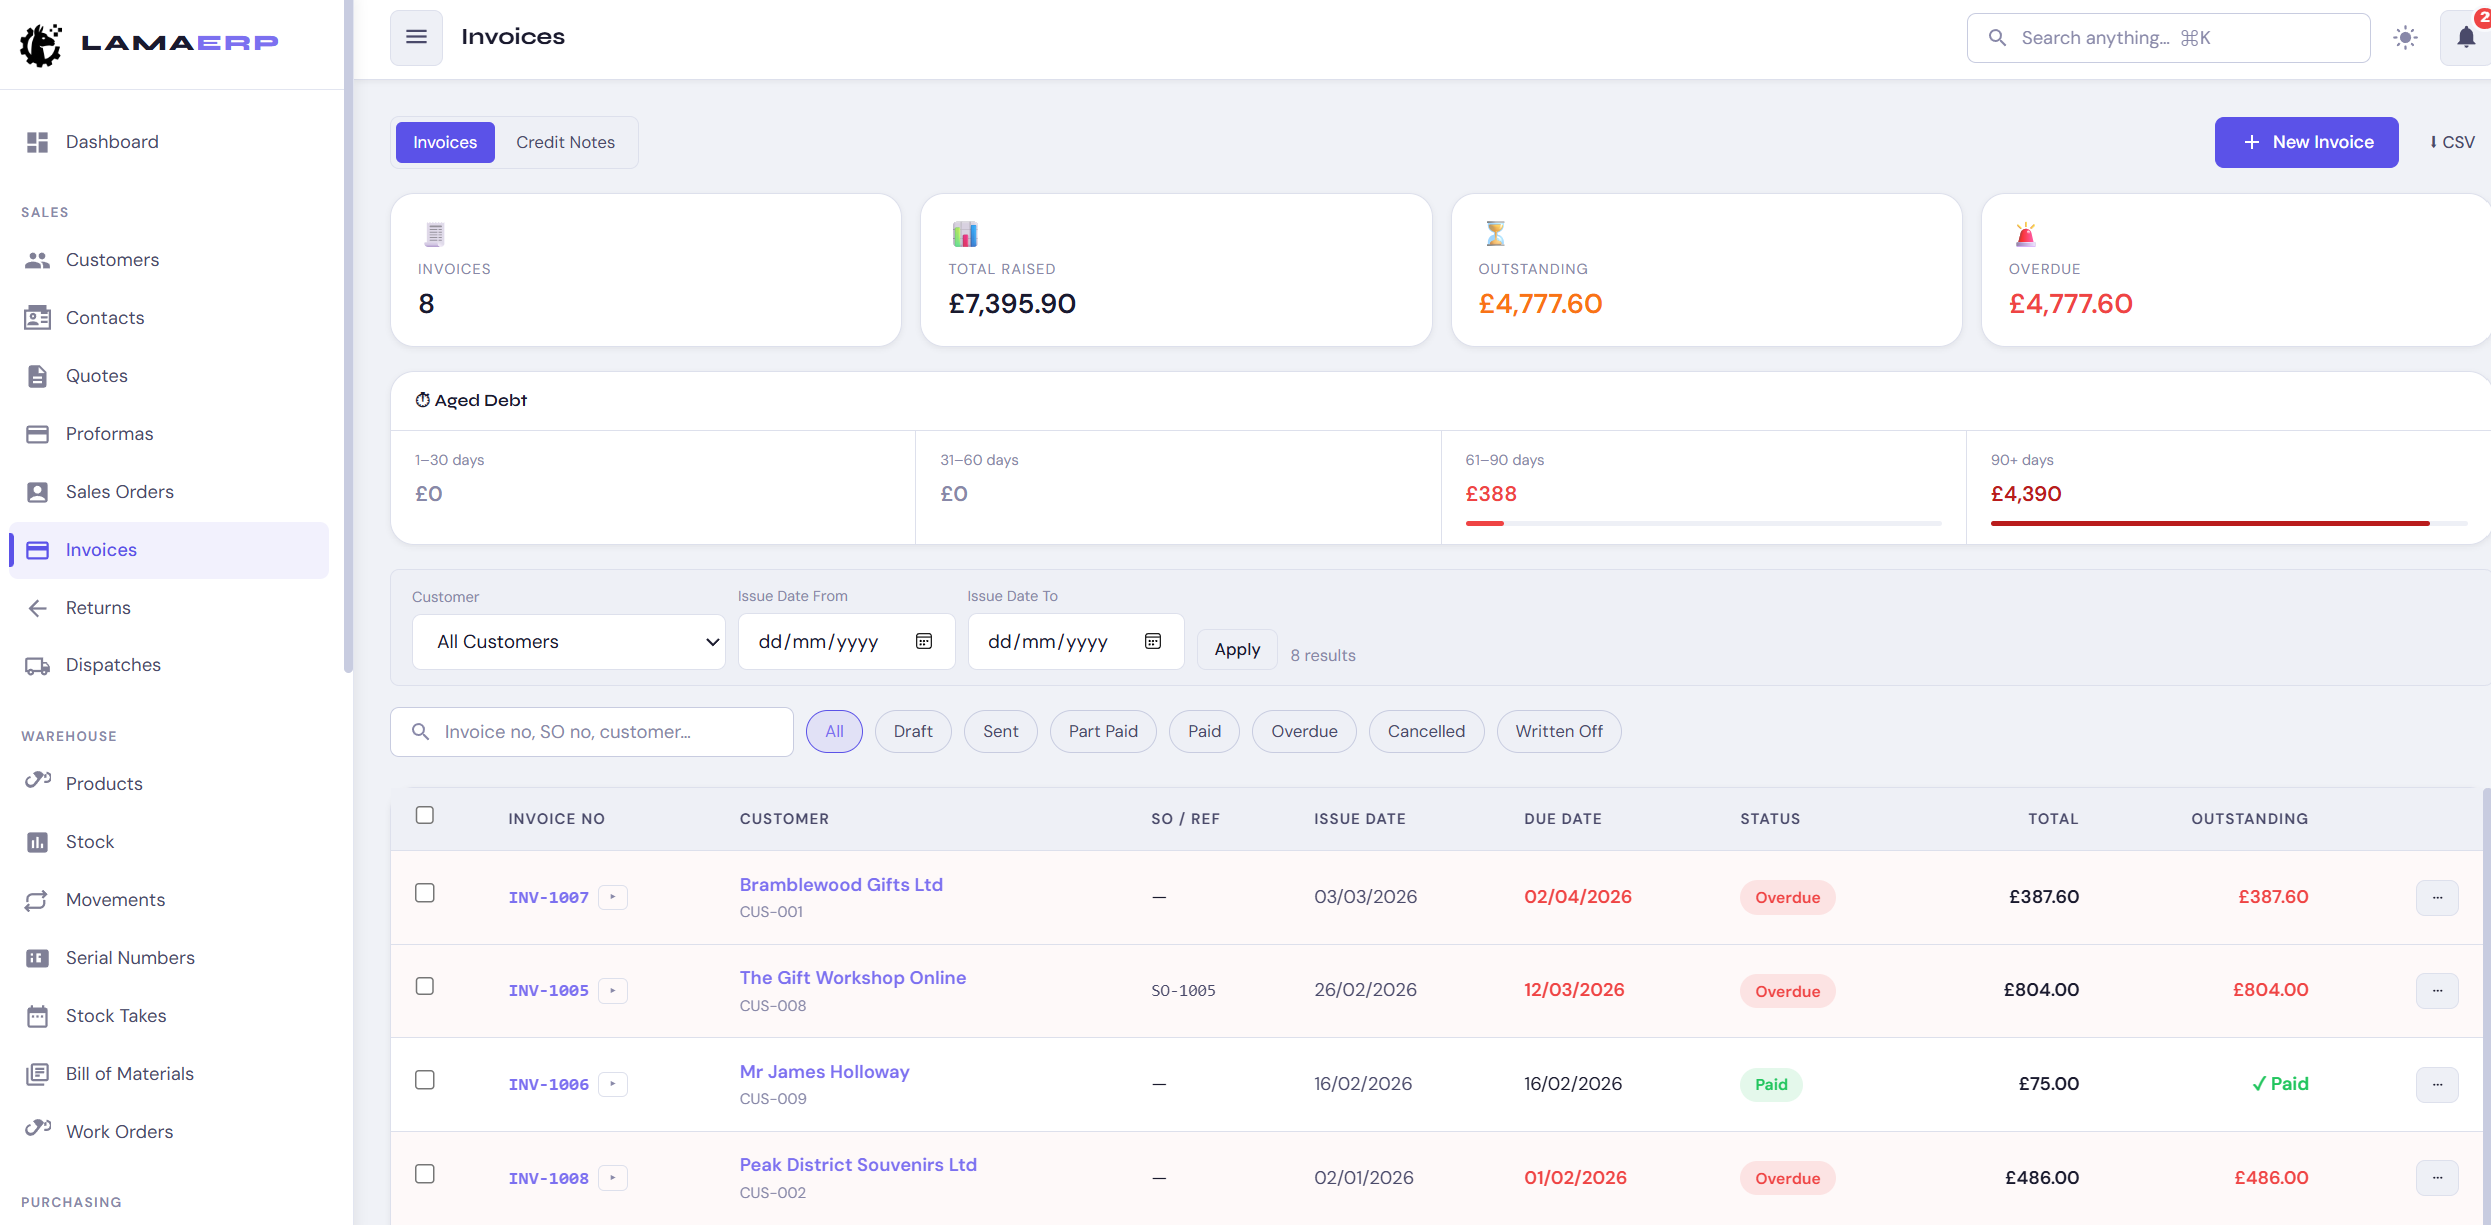The height and width of the screenshot is (1225, 2491).
Task: Click the 61–90 days aged debt bar
Action: 1703,523
